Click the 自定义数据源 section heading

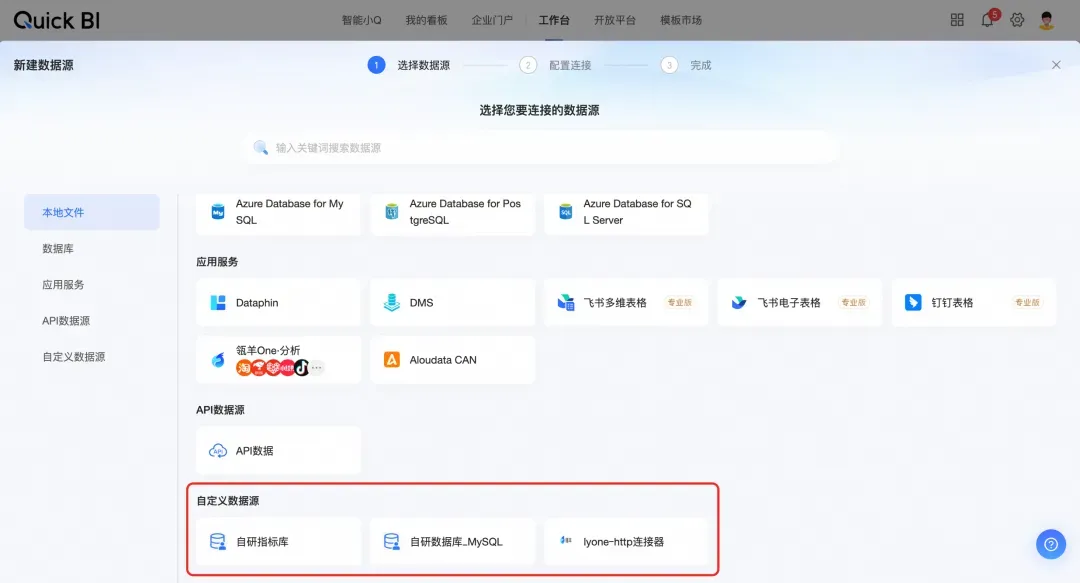pyautogui.click(x=227, y=501)
